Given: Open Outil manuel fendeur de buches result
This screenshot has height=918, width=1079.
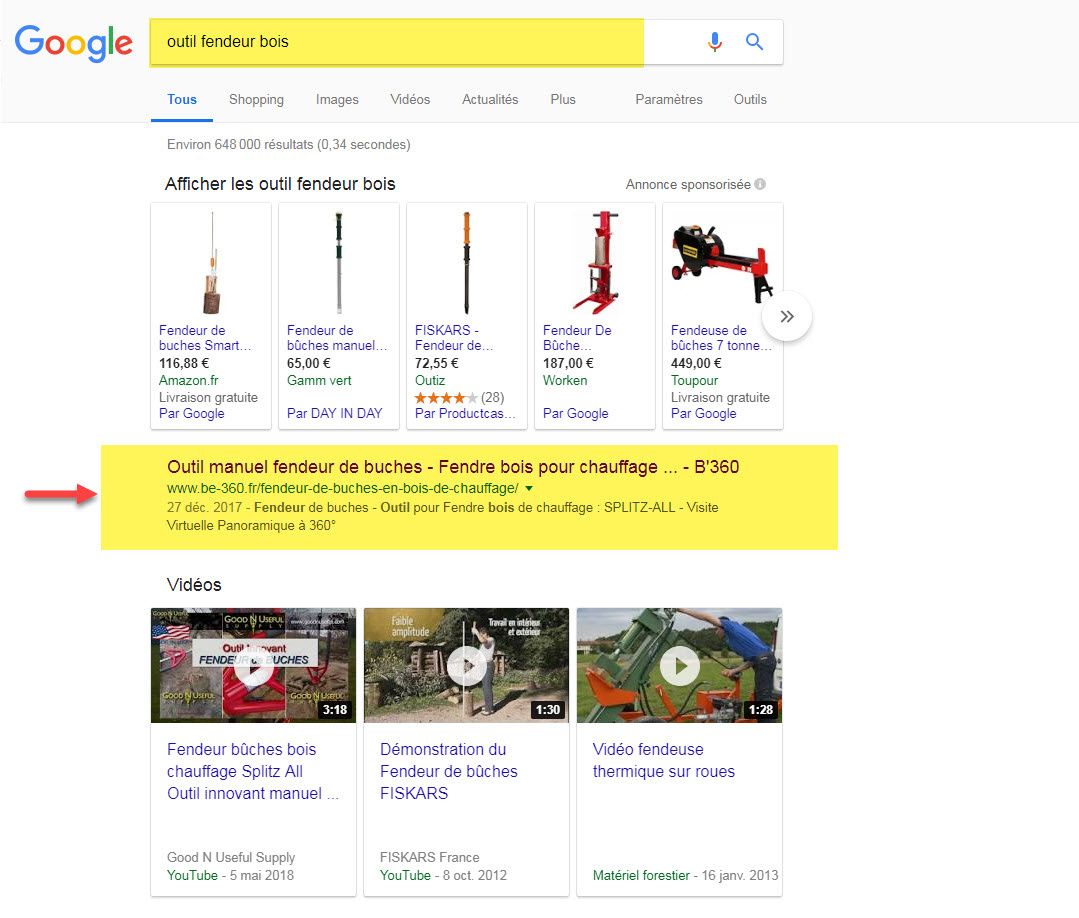Looking at the screenshot, I should (453, 467).
